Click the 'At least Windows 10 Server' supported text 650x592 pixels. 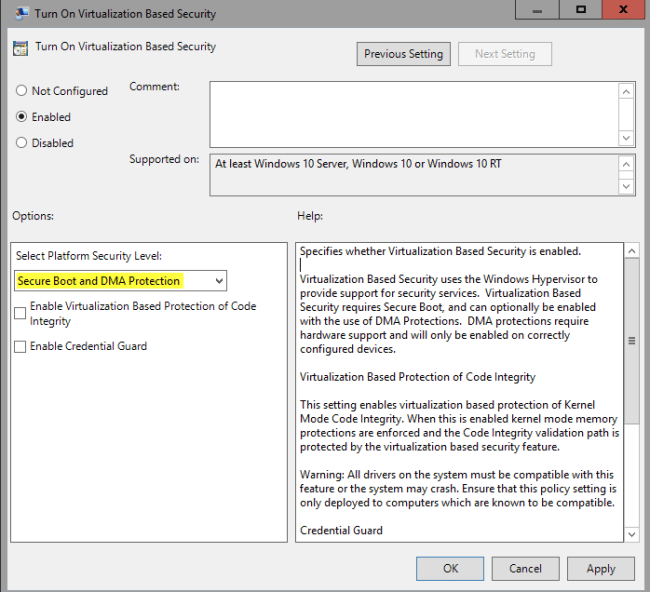pyautogui.click(x=358, y=164)
